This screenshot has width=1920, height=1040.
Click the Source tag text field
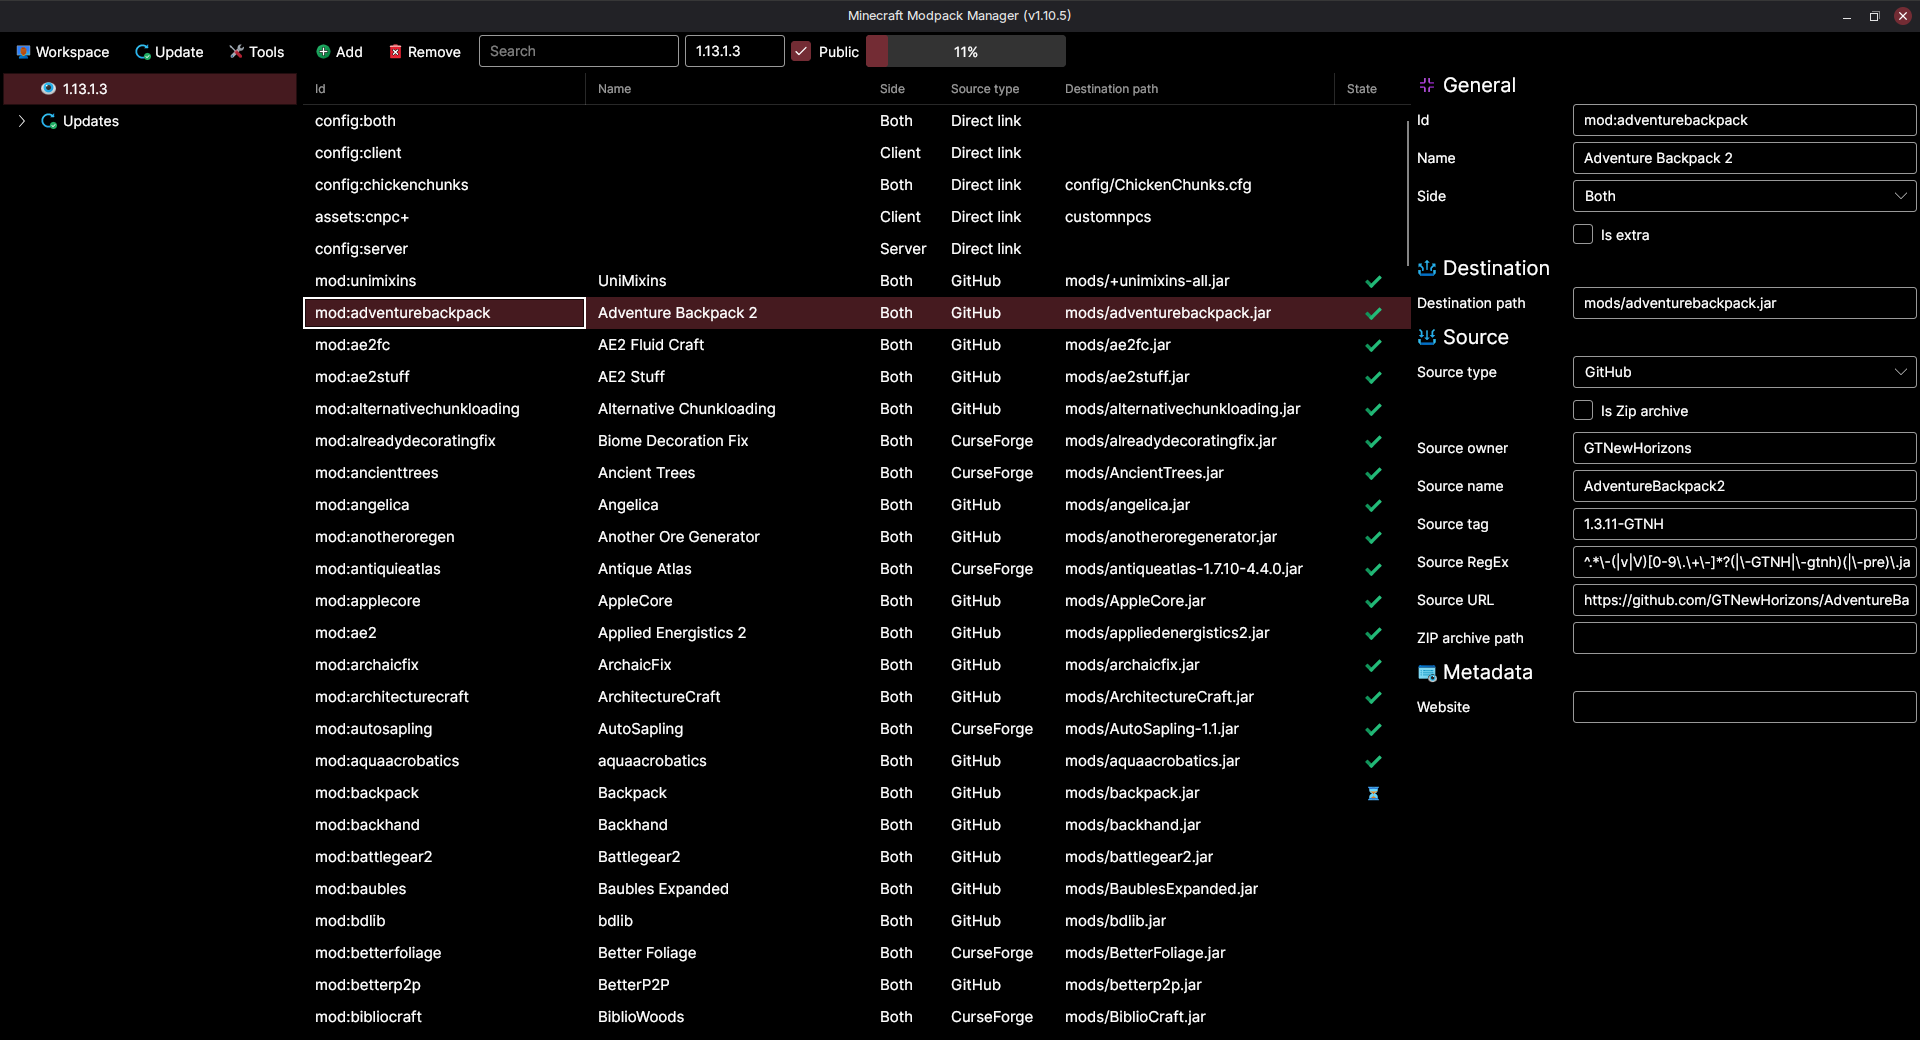(1744, 524)
